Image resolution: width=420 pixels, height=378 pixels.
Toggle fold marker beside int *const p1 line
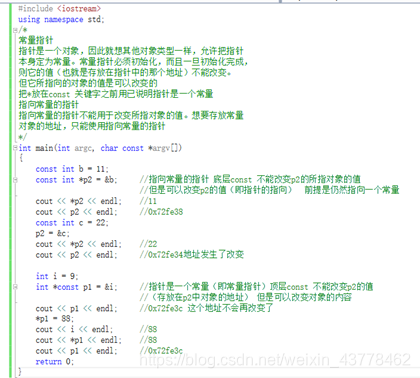[x=15, y=287]
